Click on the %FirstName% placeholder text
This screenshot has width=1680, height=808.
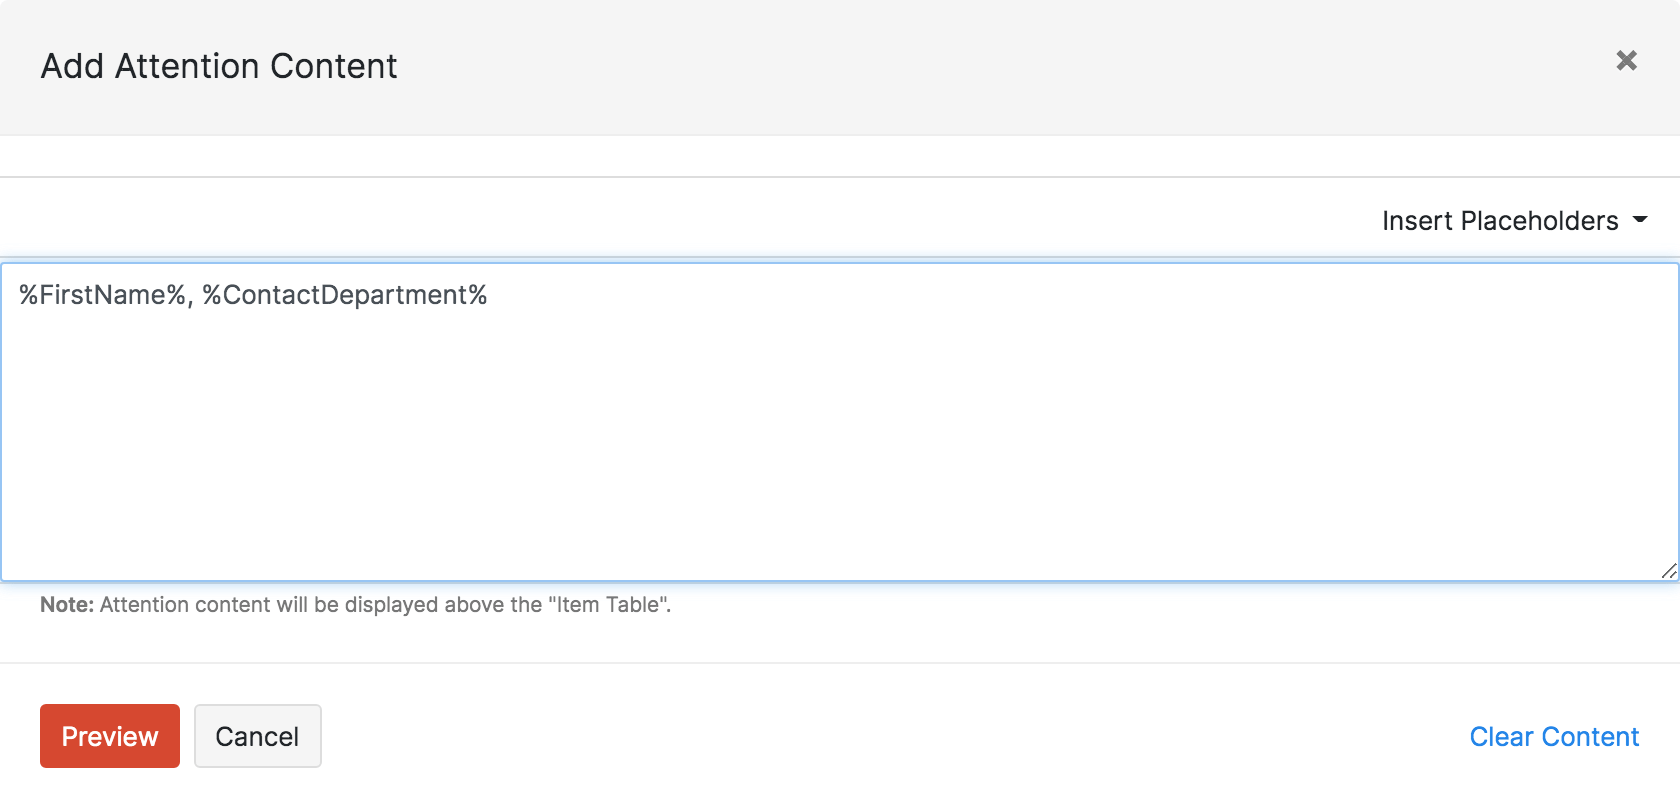(102, 295)
